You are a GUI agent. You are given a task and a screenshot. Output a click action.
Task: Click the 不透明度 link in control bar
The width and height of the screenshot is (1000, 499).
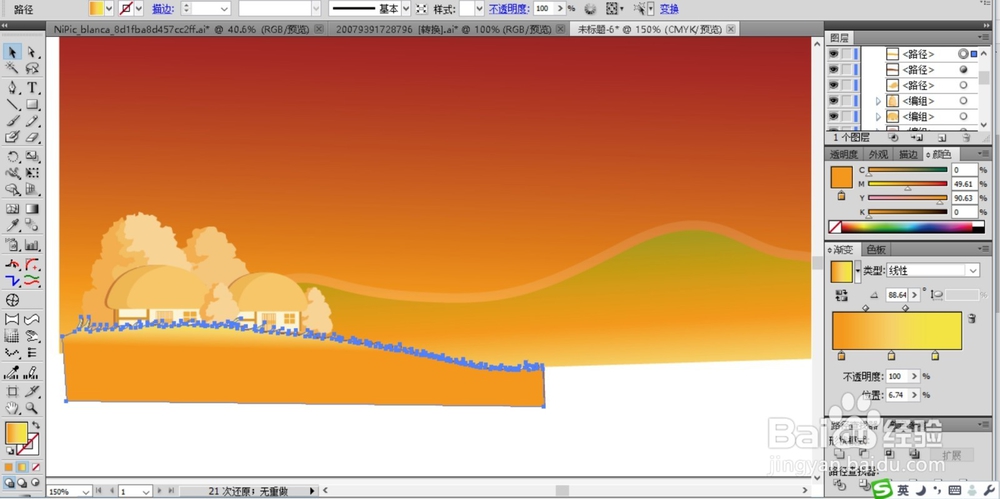coord(509,9)
